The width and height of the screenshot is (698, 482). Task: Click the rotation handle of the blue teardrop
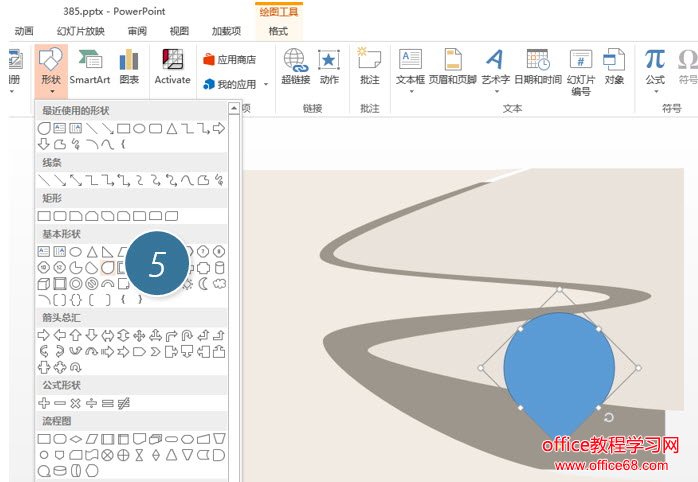click(x=609, y=417)
